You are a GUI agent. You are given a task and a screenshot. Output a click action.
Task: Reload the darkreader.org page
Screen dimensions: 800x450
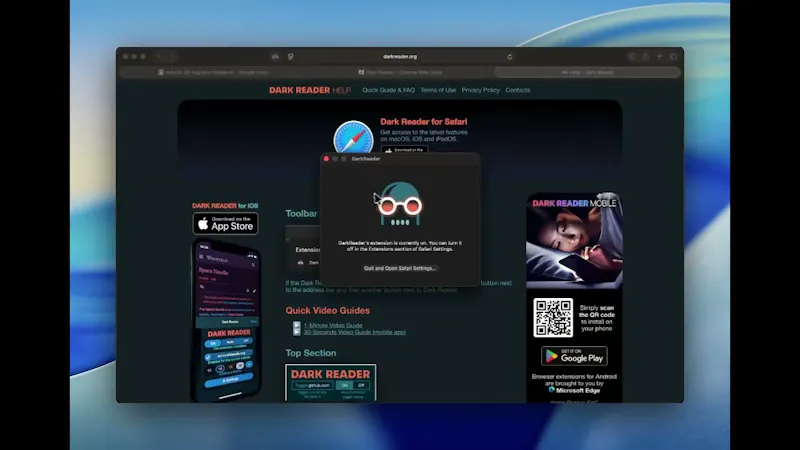click(510, 57)
